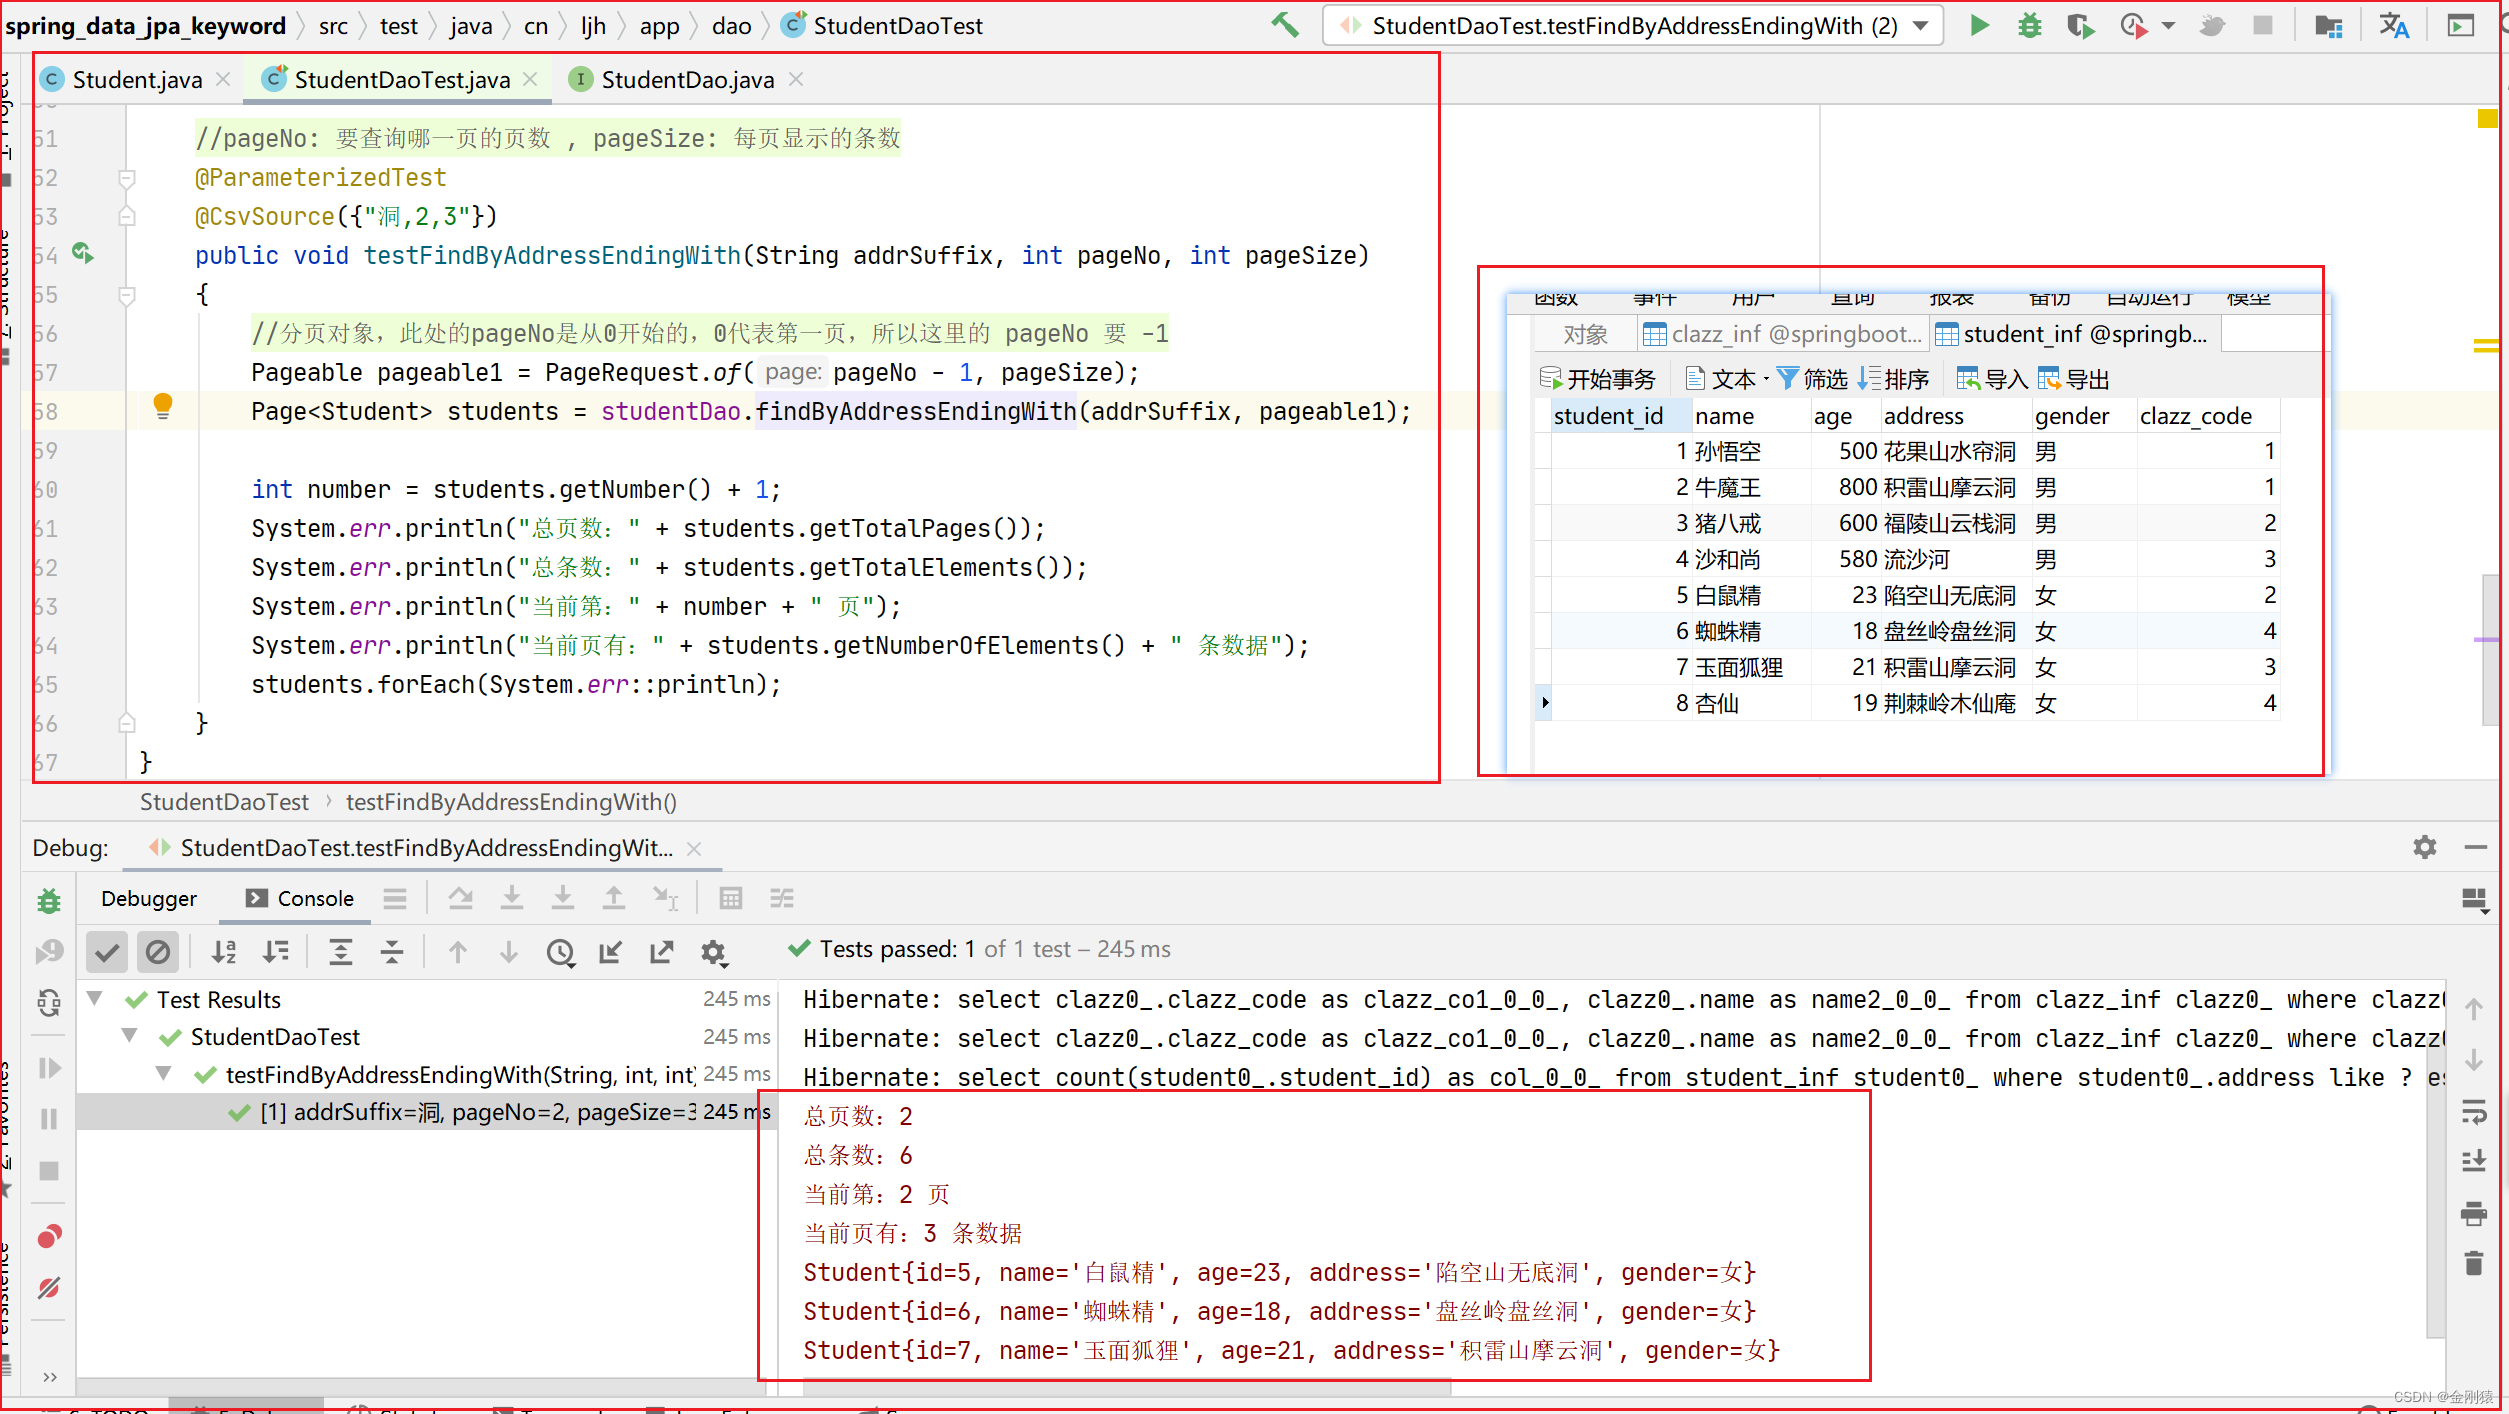Click Rerun Failed Tests sidebar icon
The width and height of the screenshot is (2509, 1414).
(x=49, y=951)
